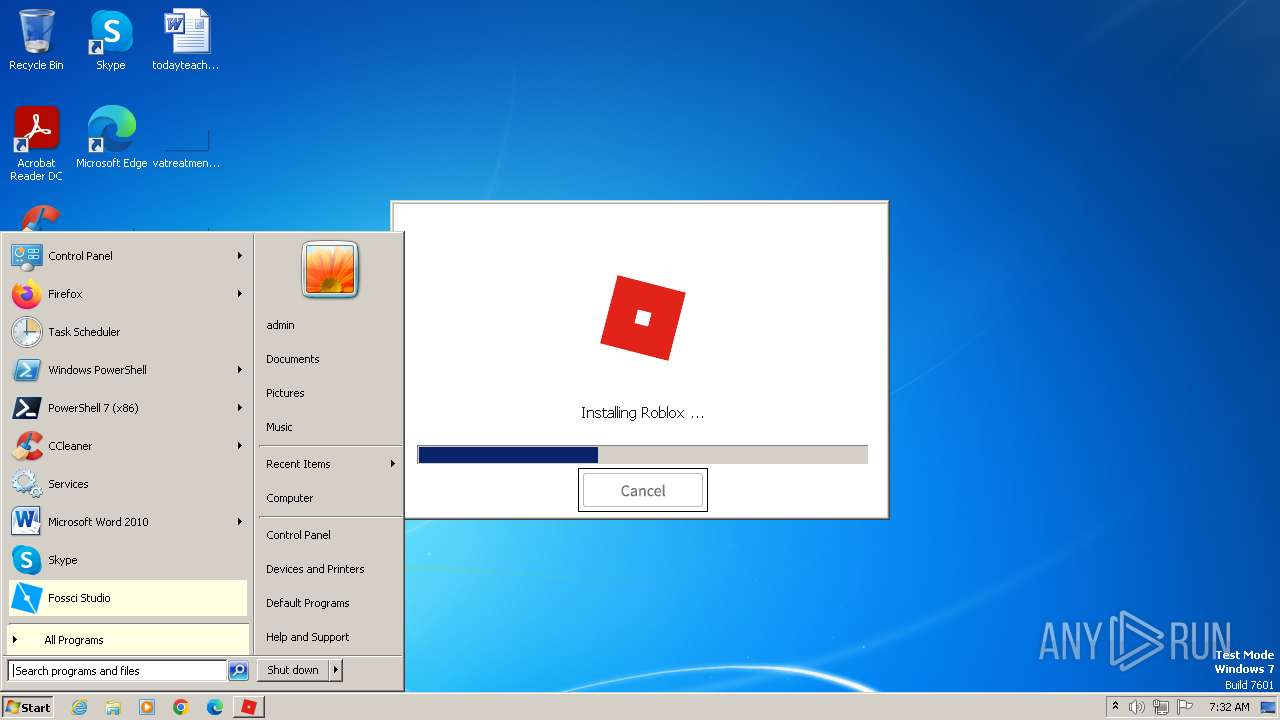Click the Action Center flag icon
This screenshot has width=1280, height=720.
[x=1185, y=707]
